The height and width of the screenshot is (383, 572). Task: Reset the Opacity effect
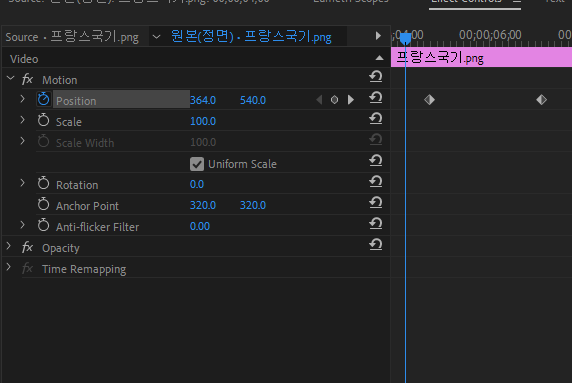pos(375,244)
